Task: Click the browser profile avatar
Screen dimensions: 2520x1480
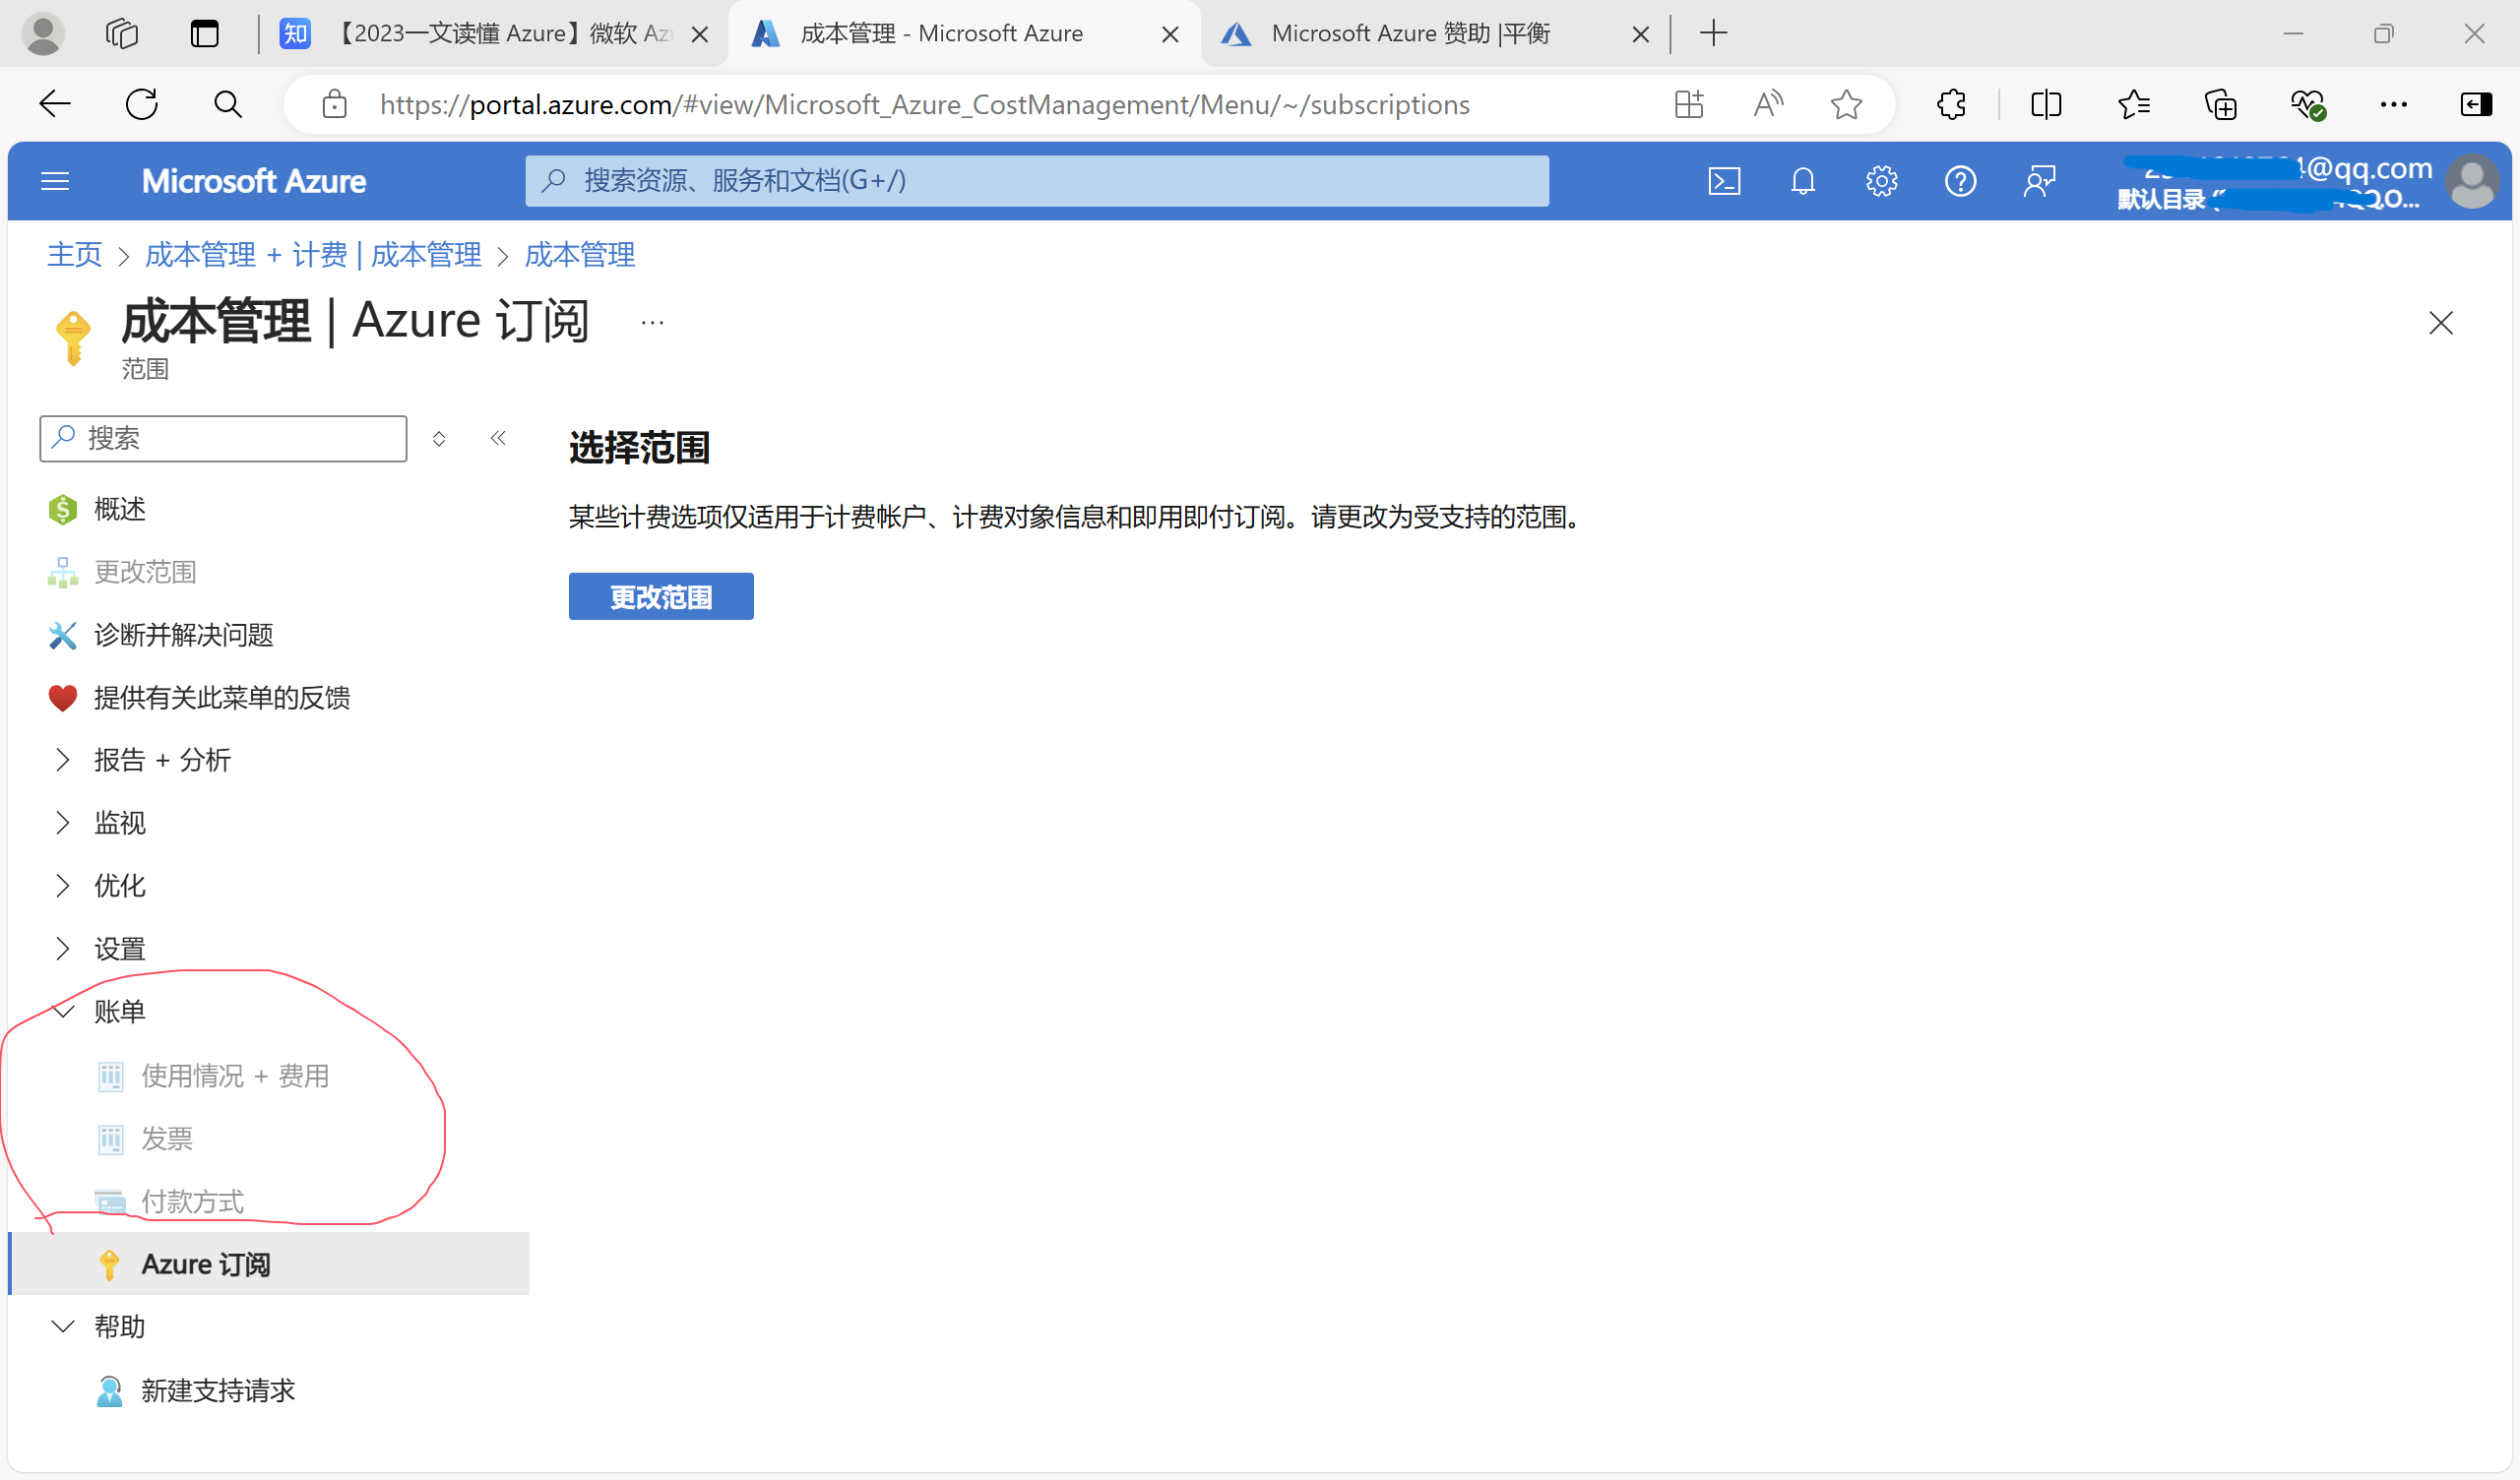Action: pos(43,34)
